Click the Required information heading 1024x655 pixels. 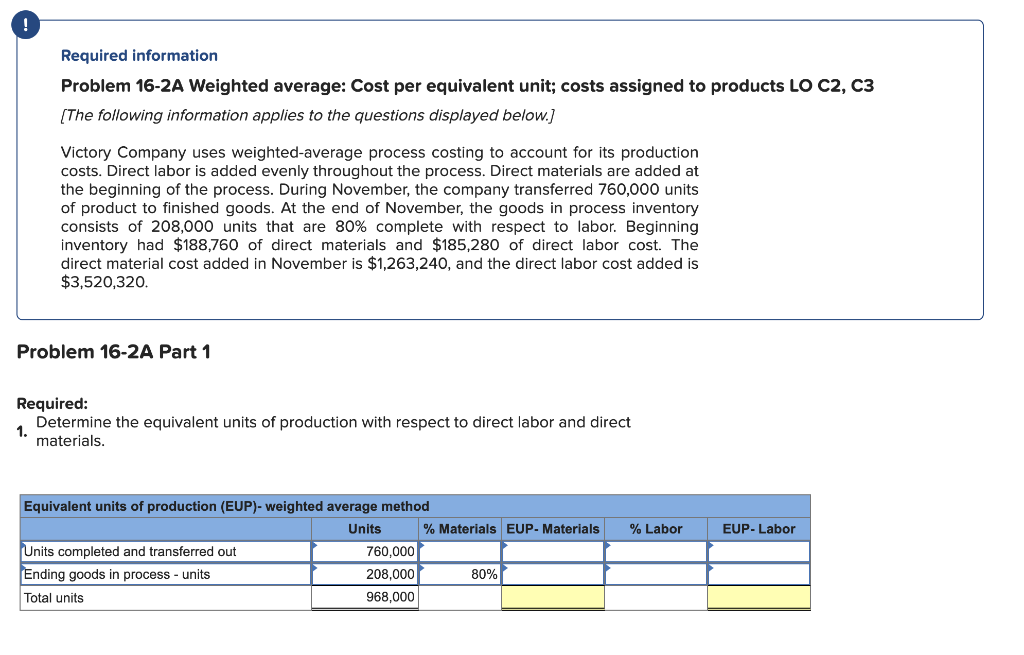(x=138, y=55)
